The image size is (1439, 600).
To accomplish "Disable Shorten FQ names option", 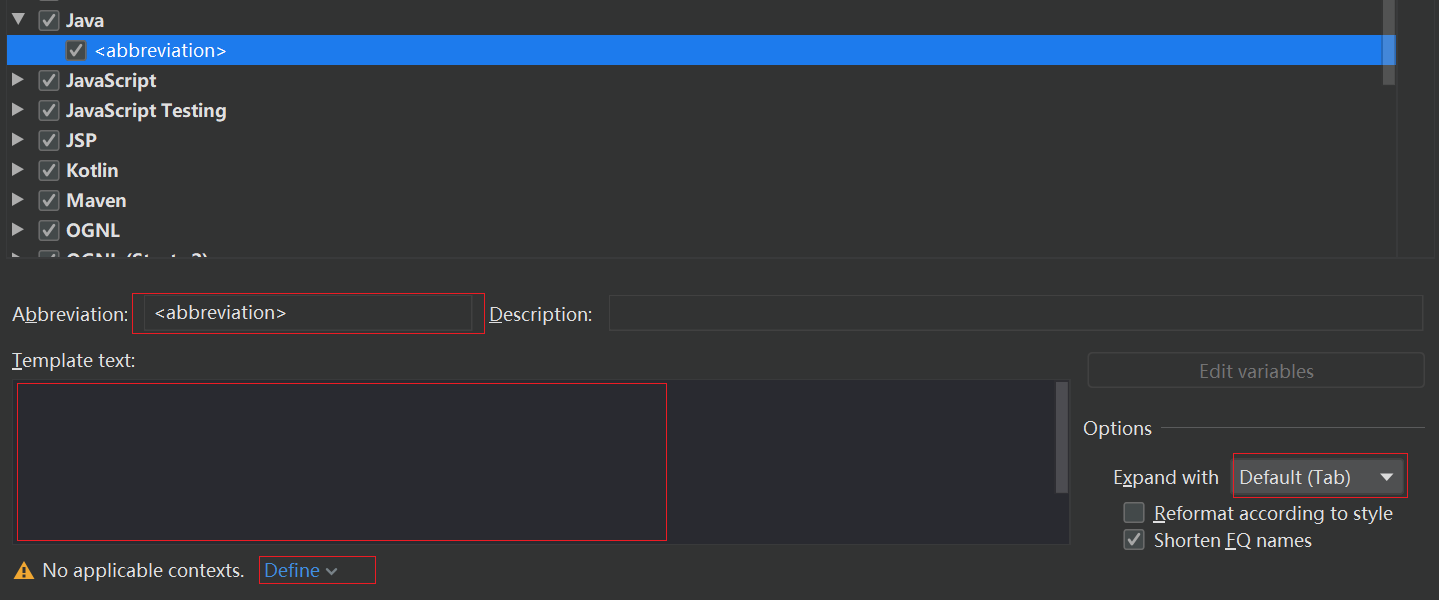I will (x=1134, y=540).
